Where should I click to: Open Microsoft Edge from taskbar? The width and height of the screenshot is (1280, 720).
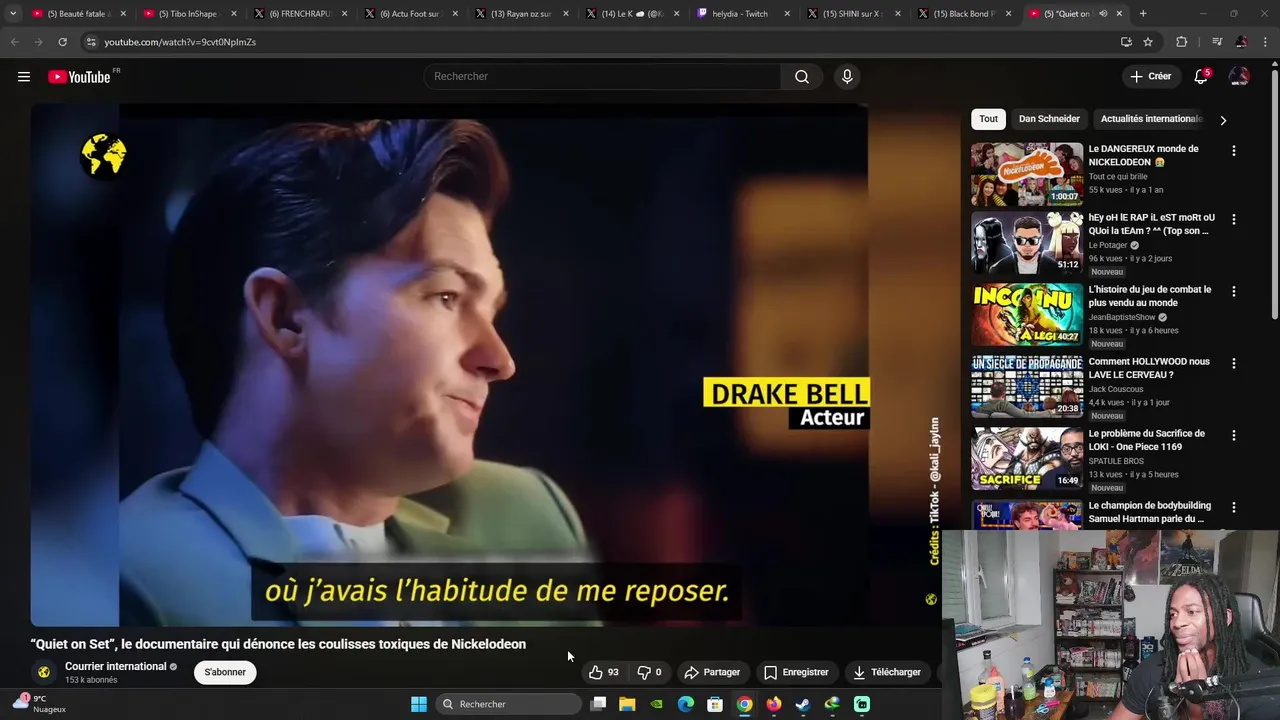click(x=686, y=704)
